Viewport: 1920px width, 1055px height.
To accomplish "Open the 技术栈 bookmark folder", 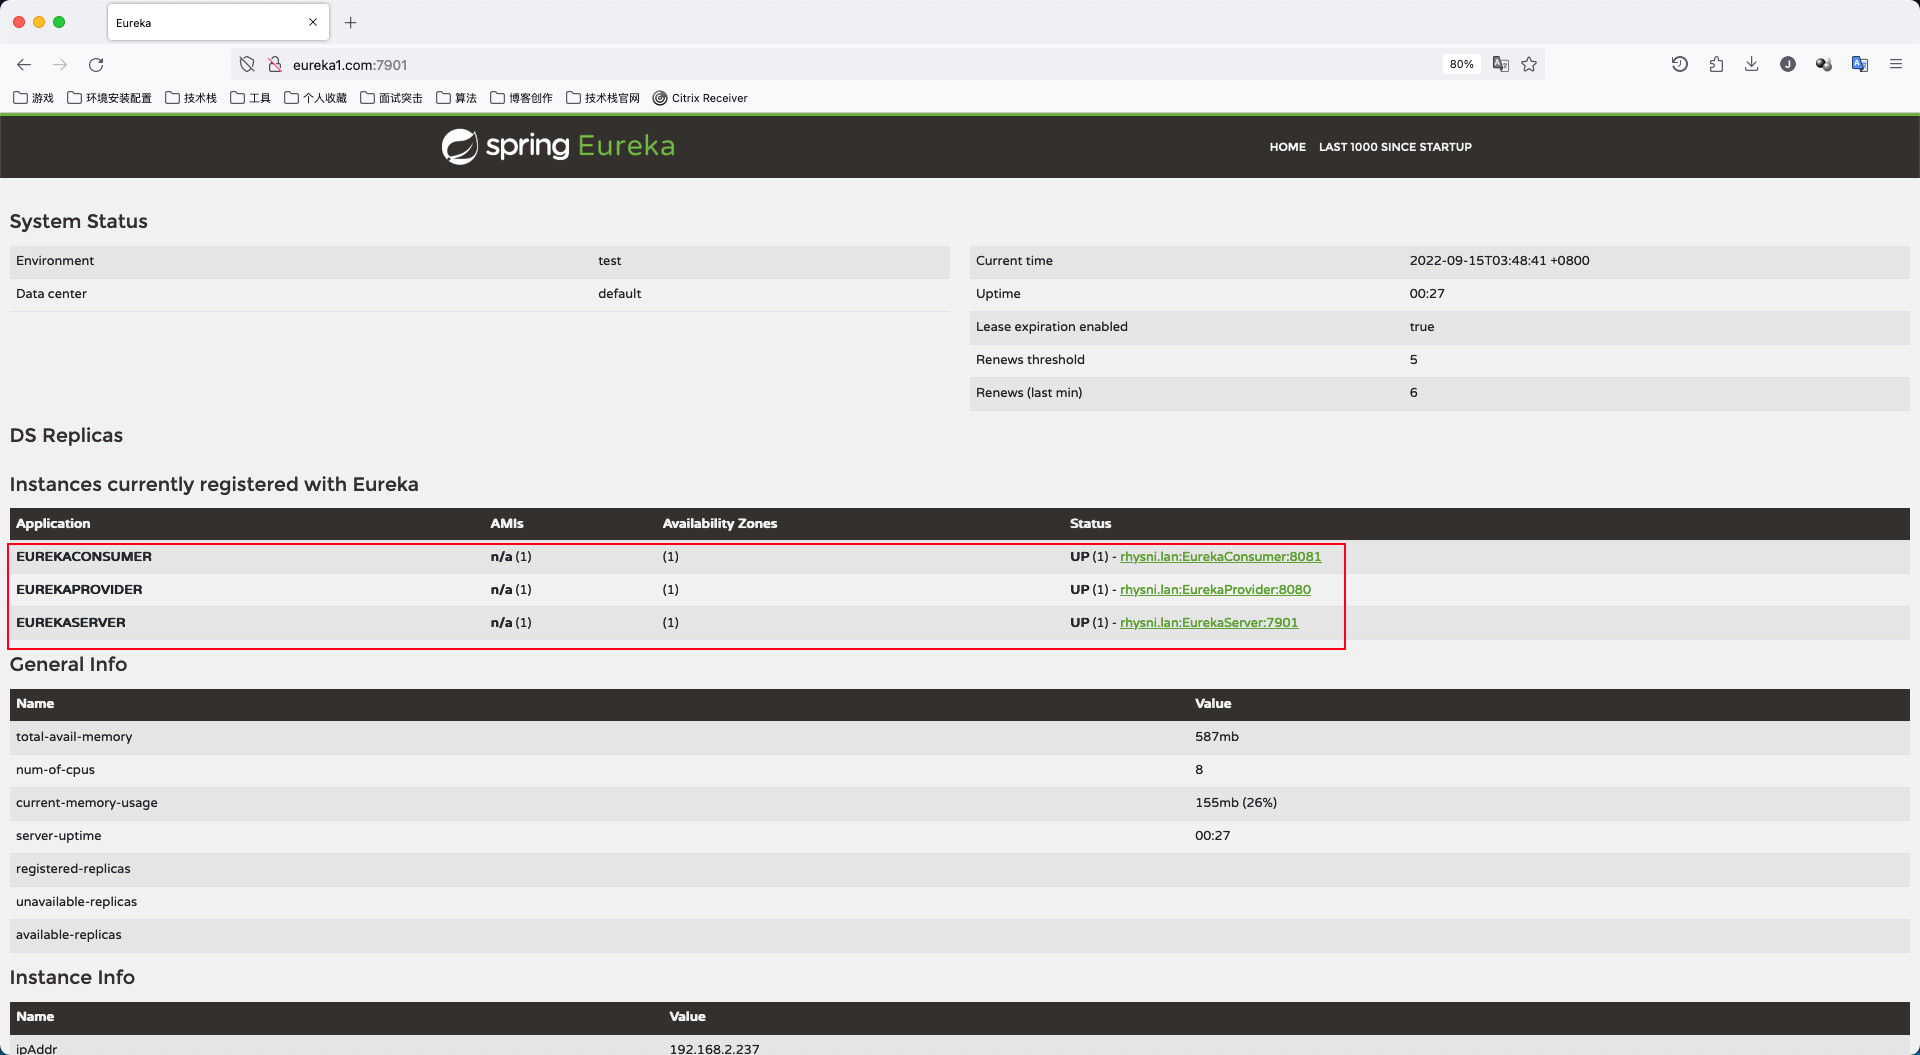I will (191, 98).
